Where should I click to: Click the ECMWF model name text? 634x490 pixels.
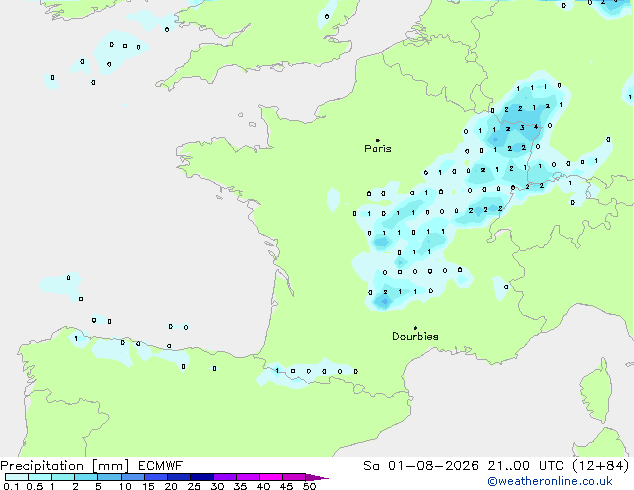point(161,466)
